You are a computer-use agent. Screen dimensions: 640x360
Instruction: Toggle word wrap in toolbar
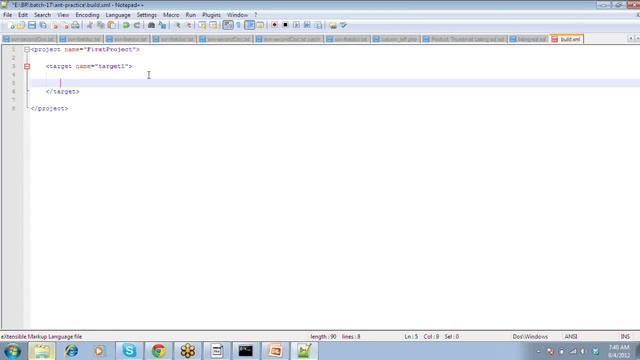pos(228,25)
